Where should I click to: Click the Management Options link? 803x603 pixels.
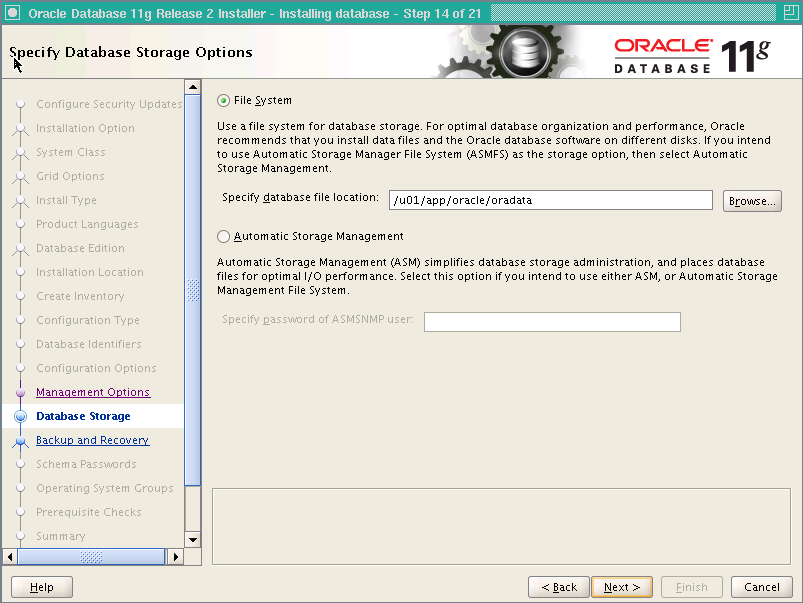tap(94, 392)
